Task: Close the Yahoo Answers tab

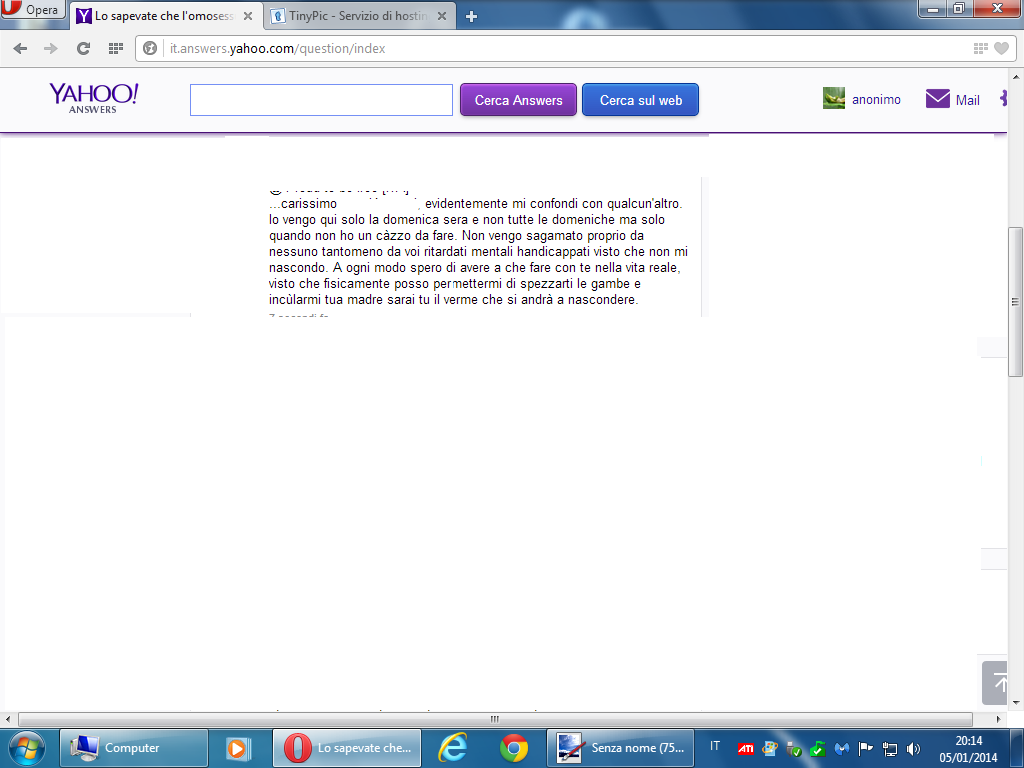Action: tap(248, 16)
